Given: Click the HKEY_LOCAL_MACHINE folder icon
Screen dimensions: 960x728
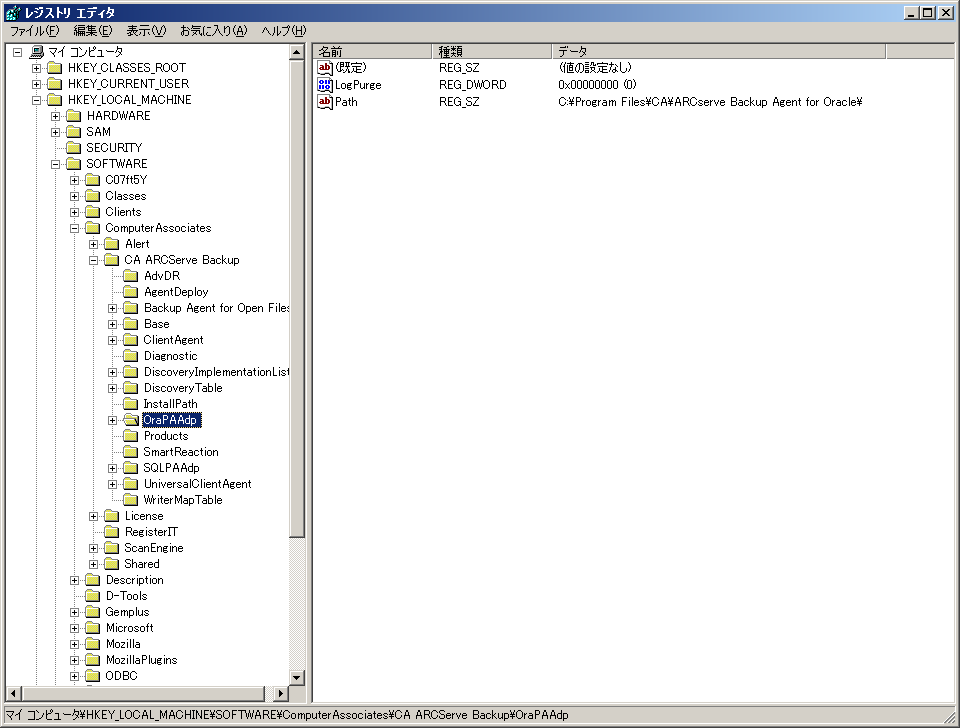Looking at the screenshot, I should coord(55,100).
